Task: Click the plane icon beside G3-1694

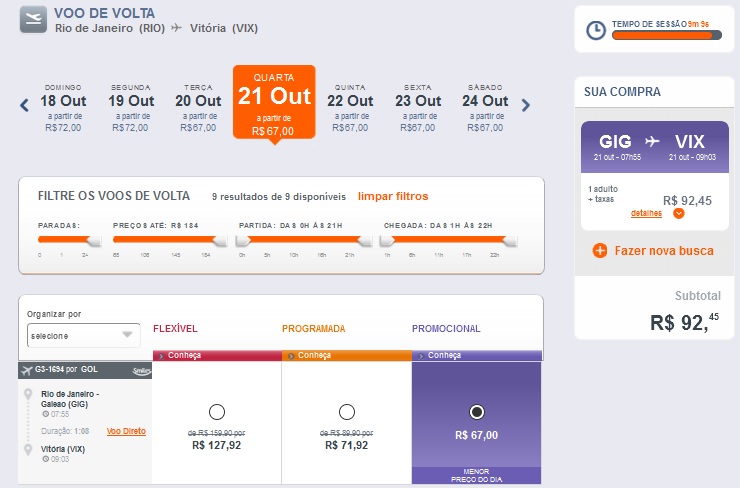Action: 28,371
